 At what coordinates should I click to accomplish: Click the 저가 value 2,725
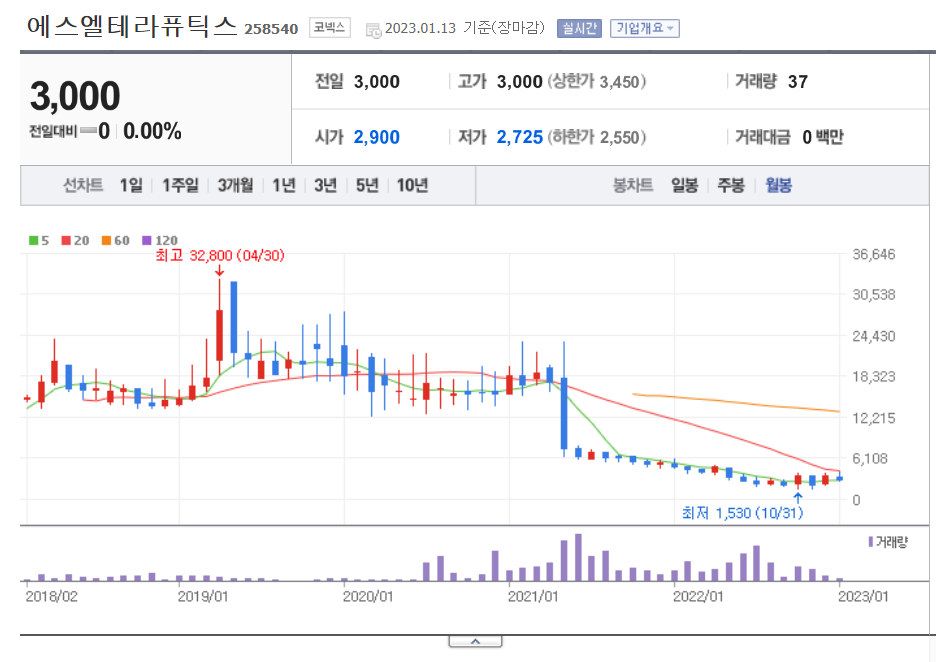click(520, 137)
